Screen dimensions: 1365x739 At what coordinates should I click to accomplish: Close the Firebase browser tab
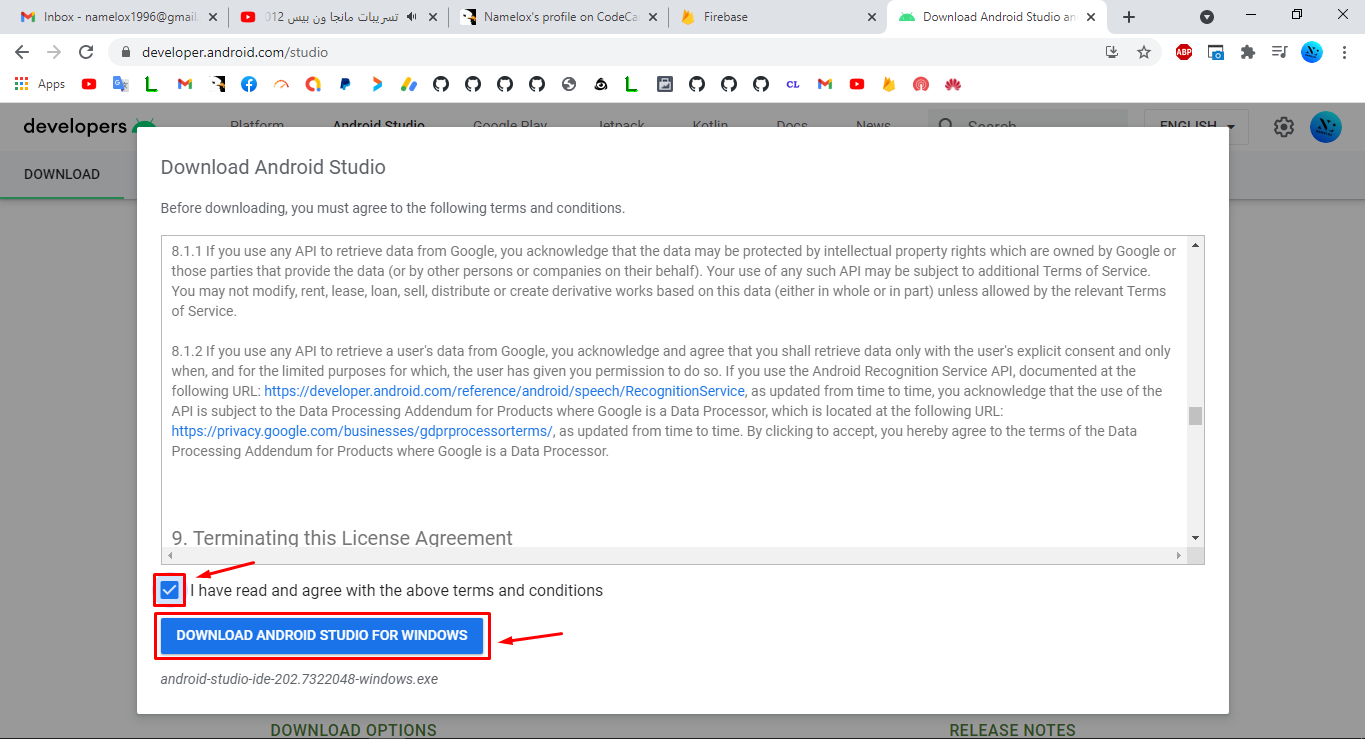click(872, 17)
